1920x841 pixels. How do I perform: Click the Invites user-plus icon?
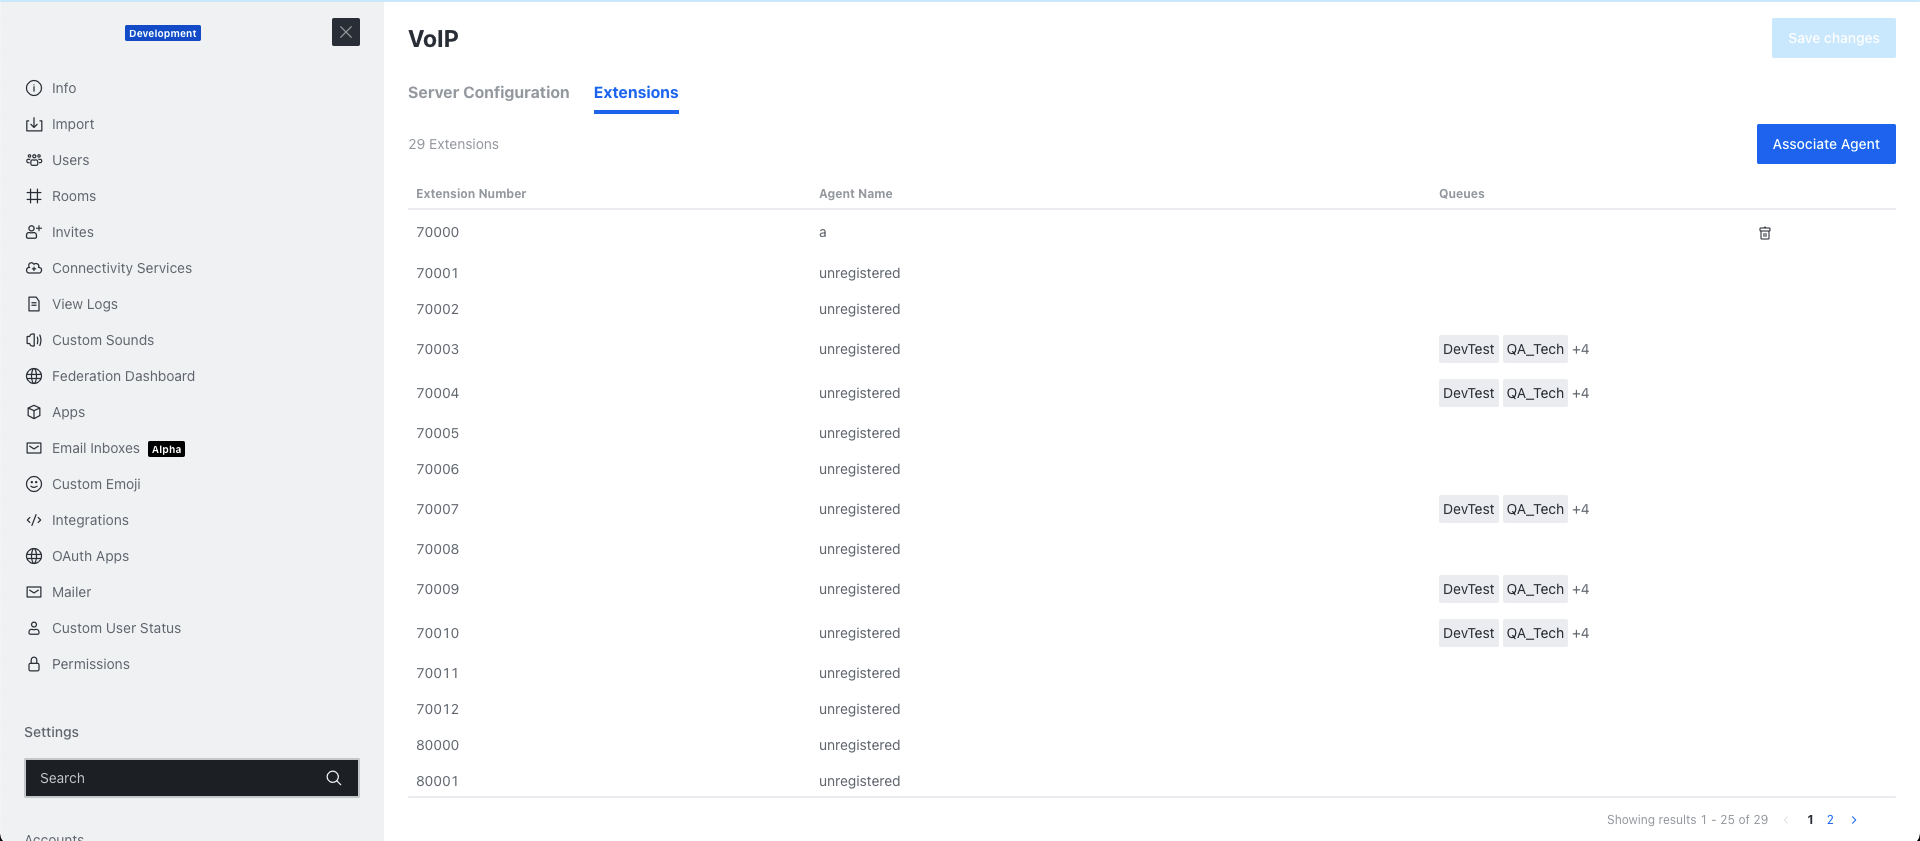[x=34, y=232]
